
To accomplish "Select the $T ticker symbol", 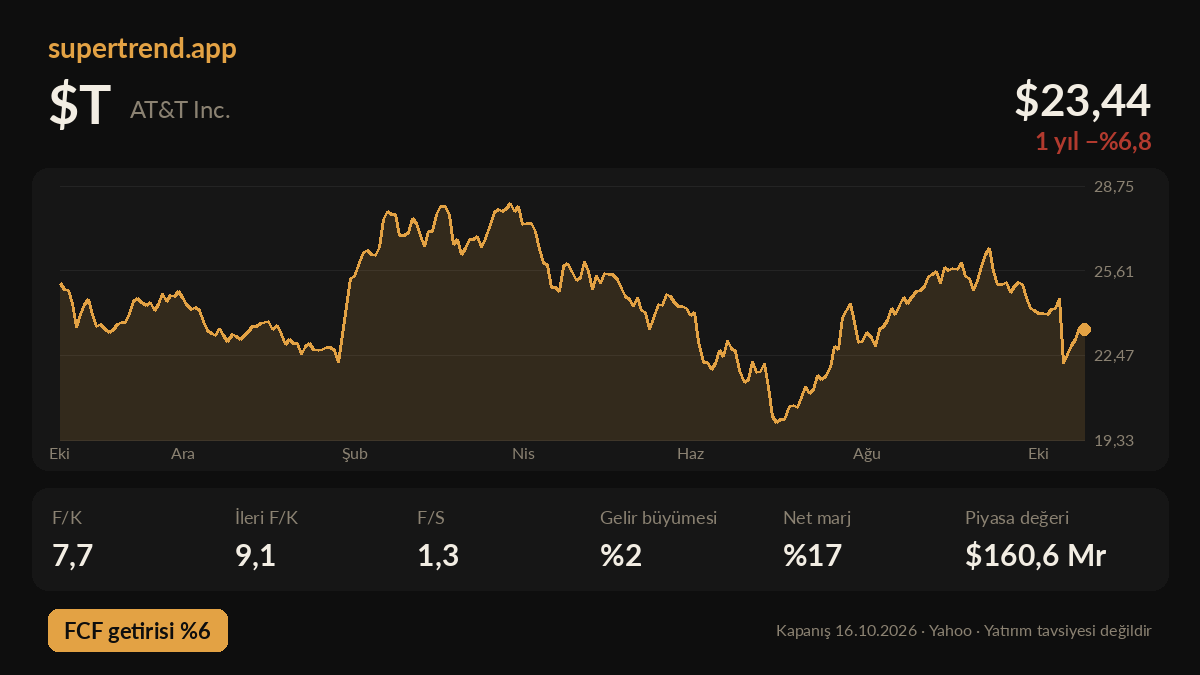I will [x=79, y=107].
